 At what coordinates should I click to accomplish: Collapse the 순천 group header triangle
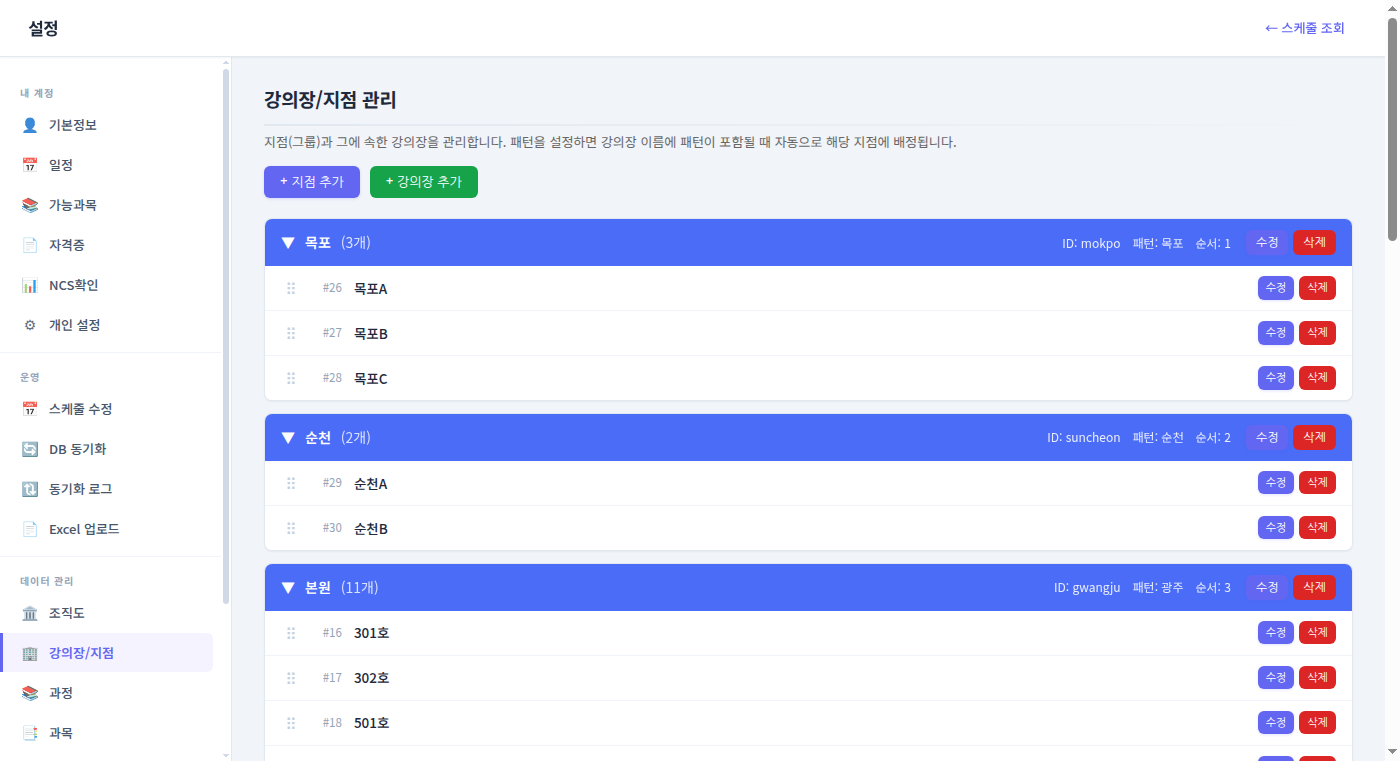click(x=287, y=437)
